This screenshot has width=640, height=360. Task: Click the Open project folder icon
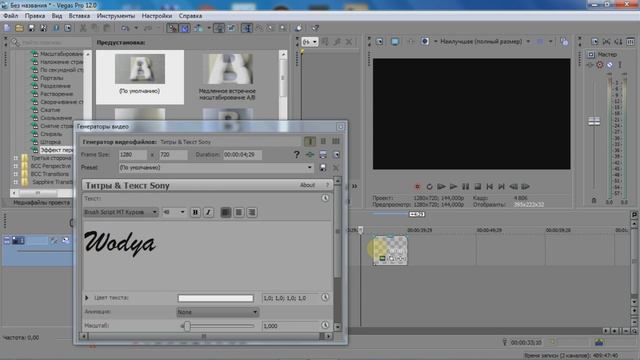click(x=19, y=28)
